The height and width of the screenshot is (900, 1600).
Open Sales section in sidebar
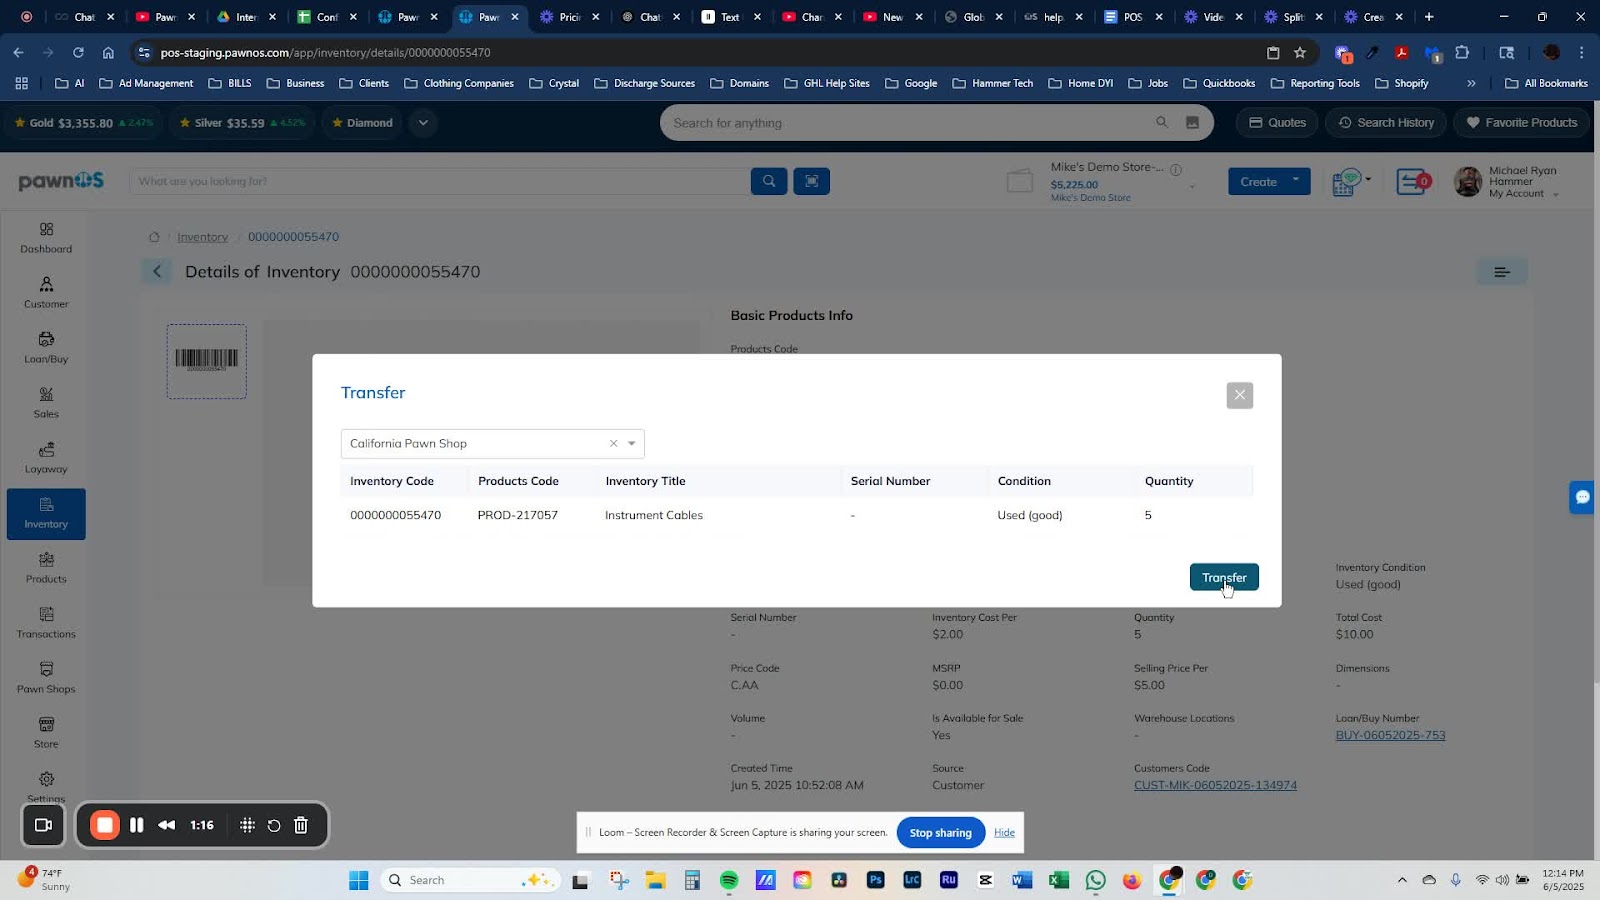click(x=46, y=403)
